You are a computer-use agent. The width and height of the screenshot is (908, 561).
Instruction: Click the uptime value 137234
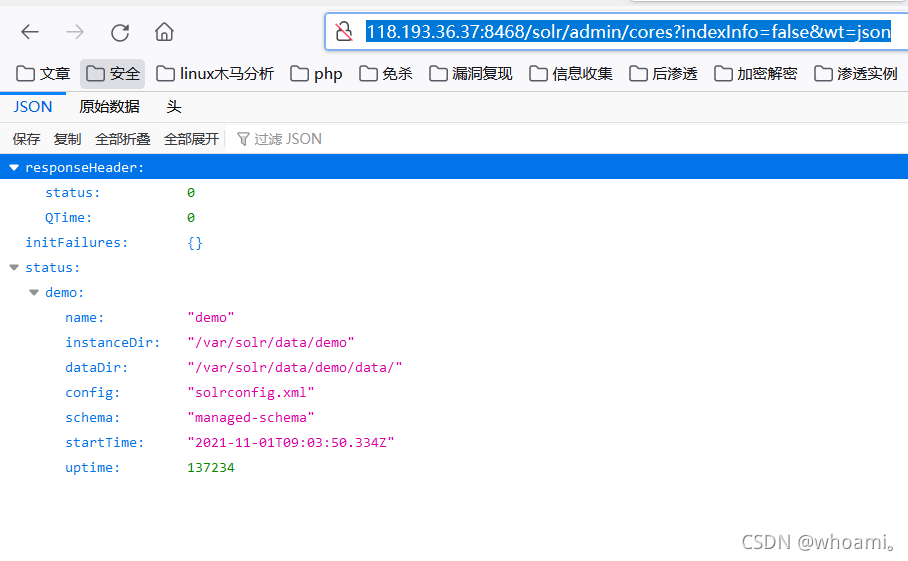tap(211, 468)
